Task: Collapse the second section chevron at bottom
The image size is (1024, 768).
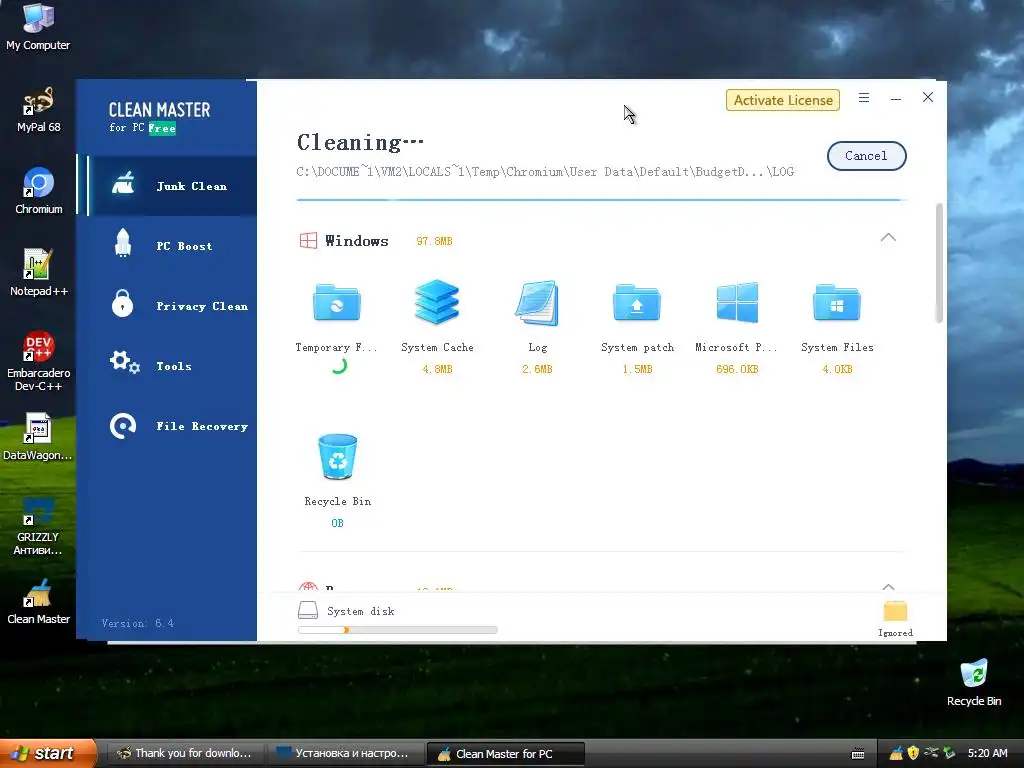Action: tap(888, 586)
